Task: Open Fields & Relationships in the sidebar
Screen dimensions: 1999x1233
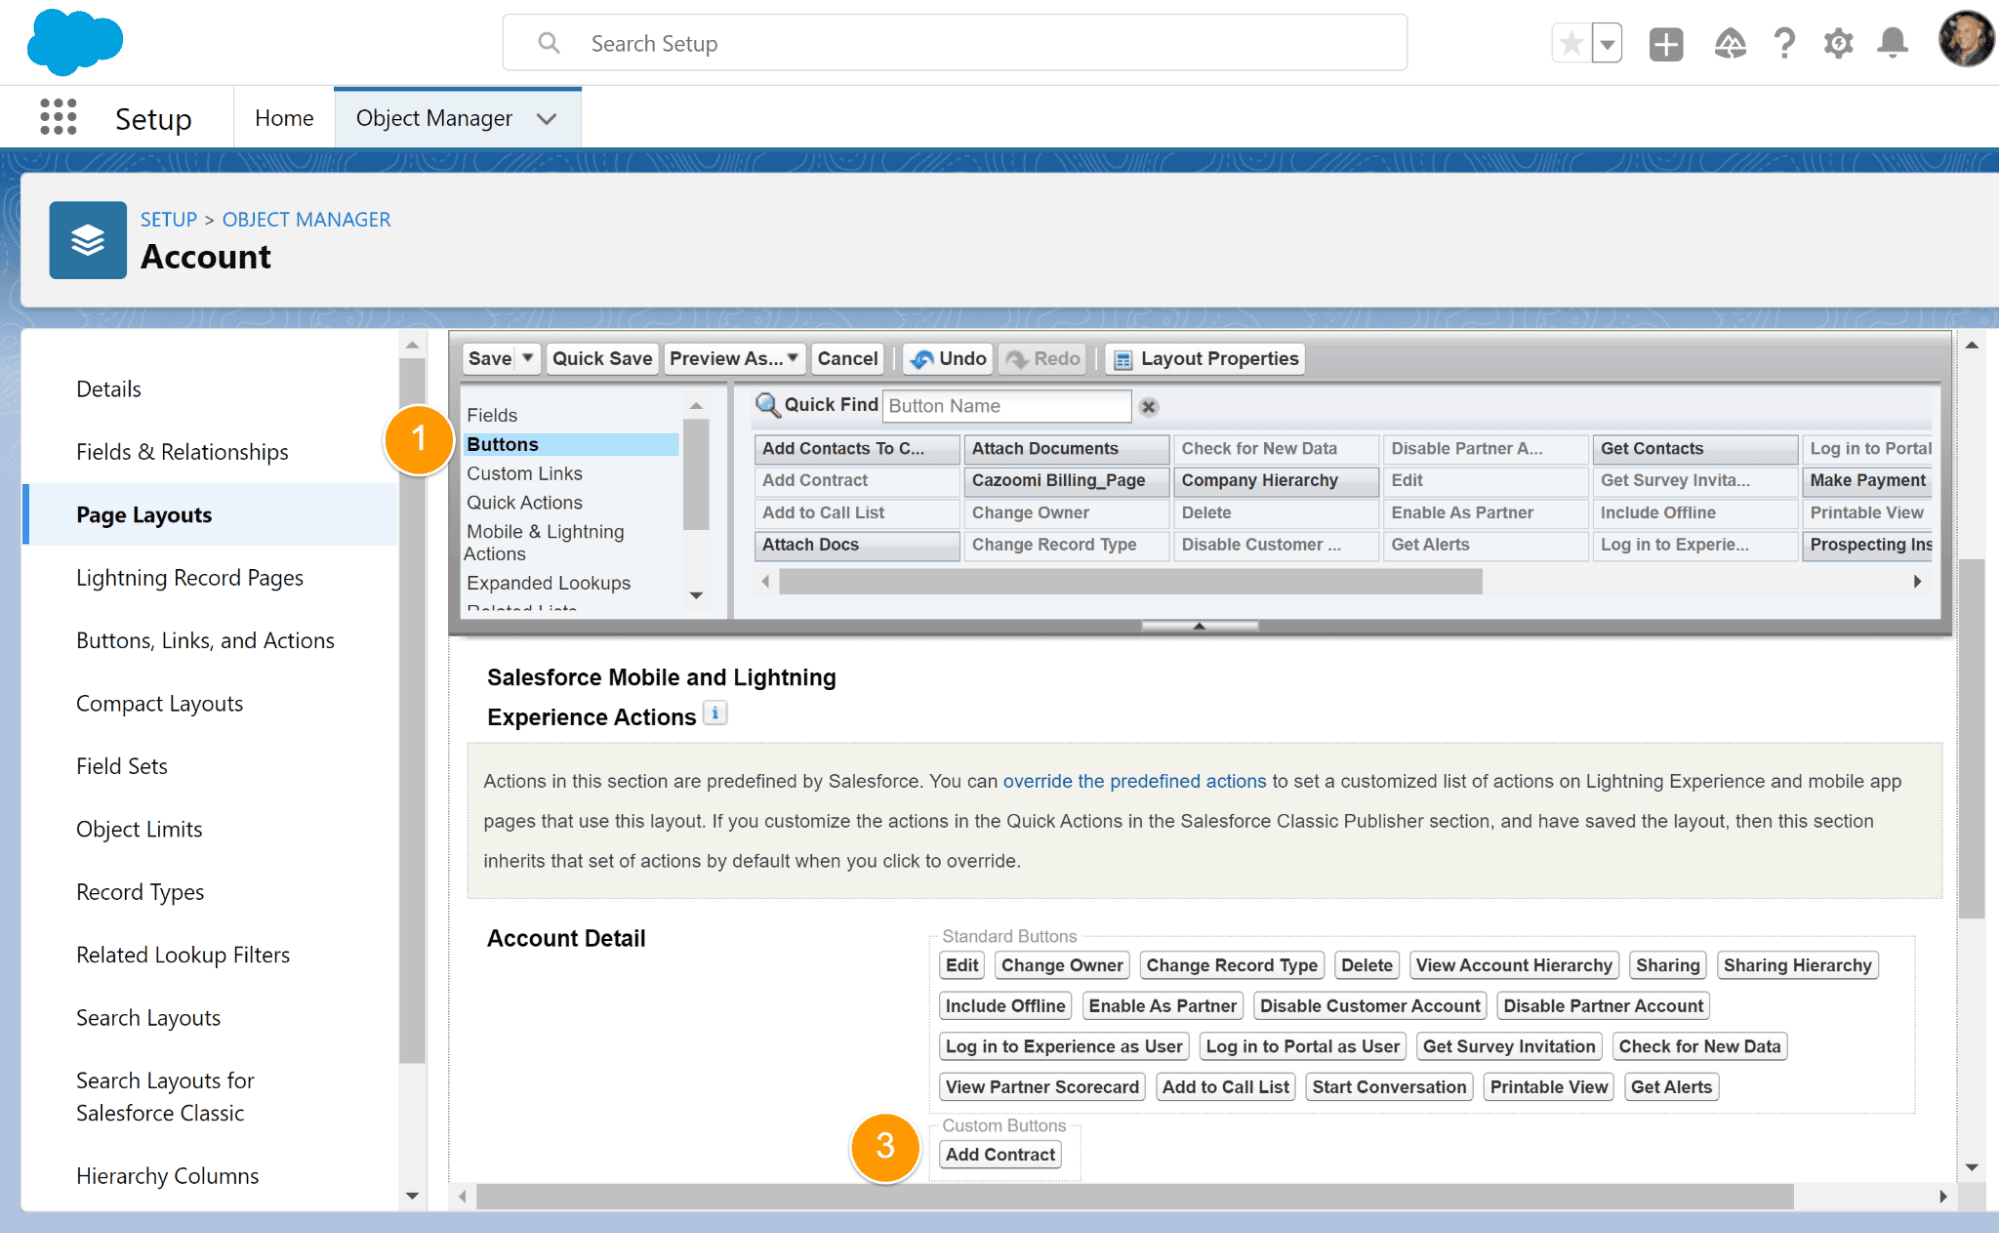Action: [182, 452]
